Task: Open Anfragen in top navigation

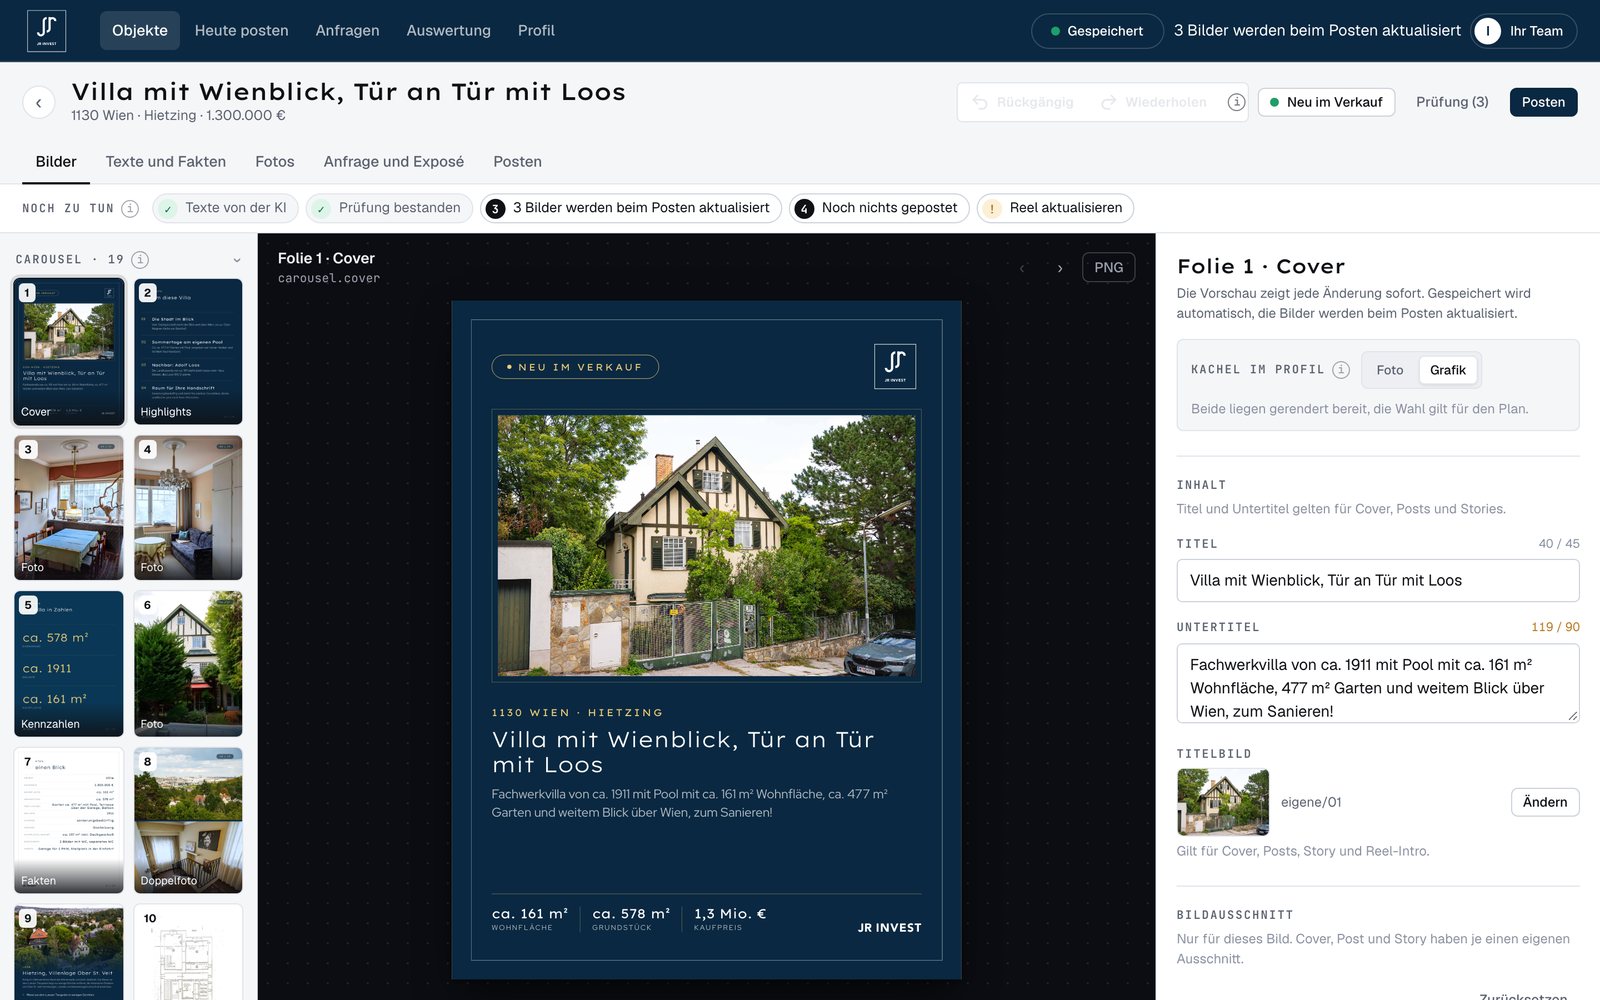Action: pyautogui.click(x=347, y=31)
